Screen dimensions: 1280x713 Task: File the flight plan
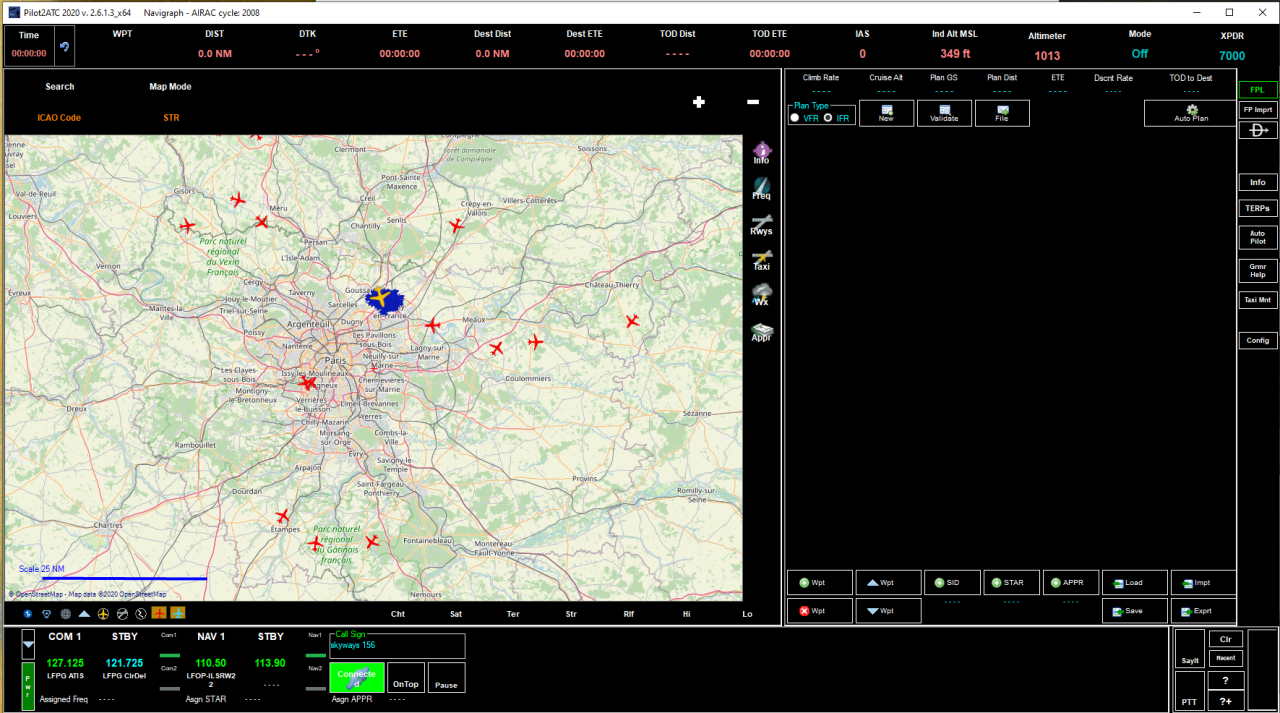coord(1002,113)
